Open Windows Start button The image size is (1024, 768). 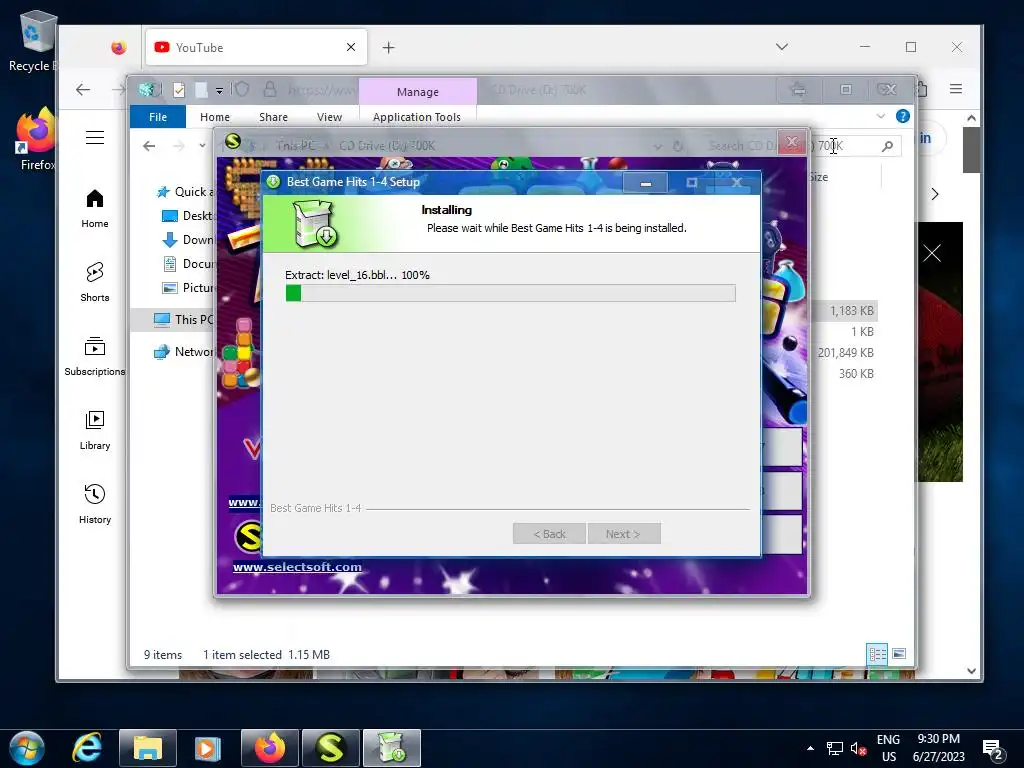[x=27, y=748]
